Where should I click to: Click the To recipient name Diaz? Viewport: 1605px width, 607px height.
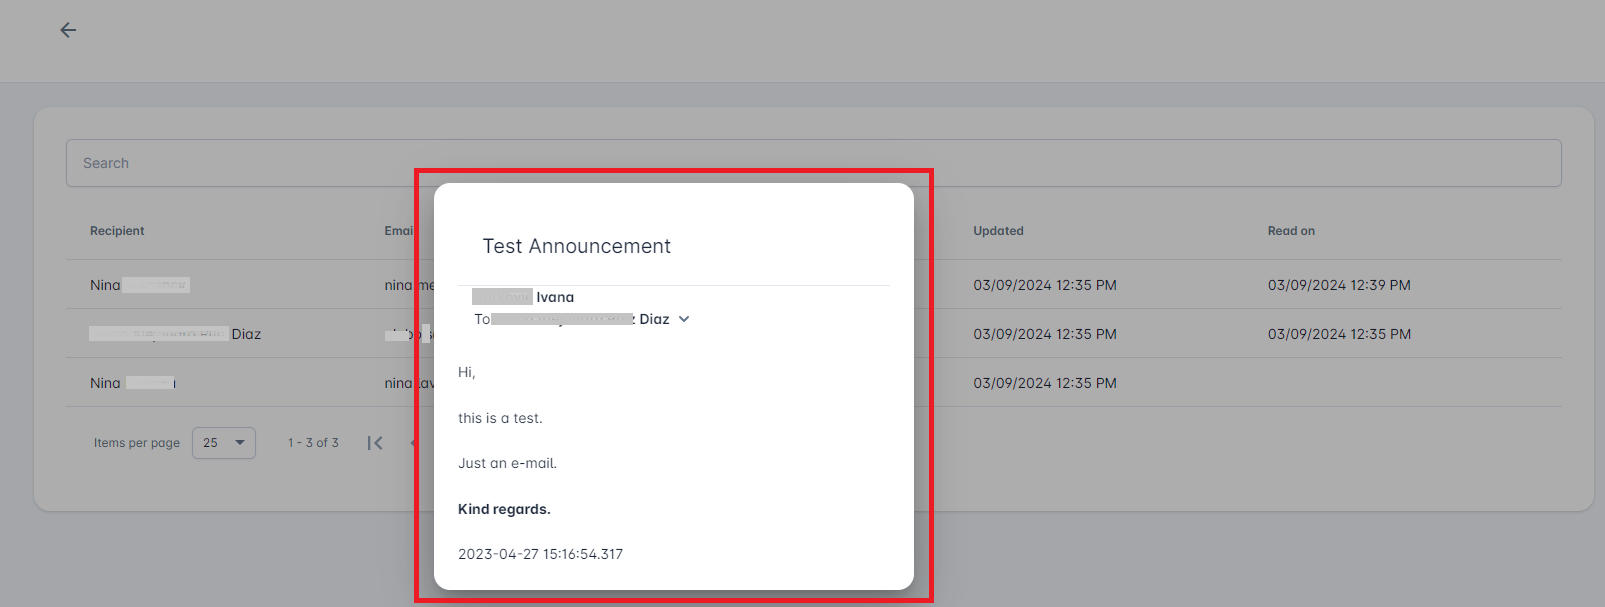pos(654,319)
